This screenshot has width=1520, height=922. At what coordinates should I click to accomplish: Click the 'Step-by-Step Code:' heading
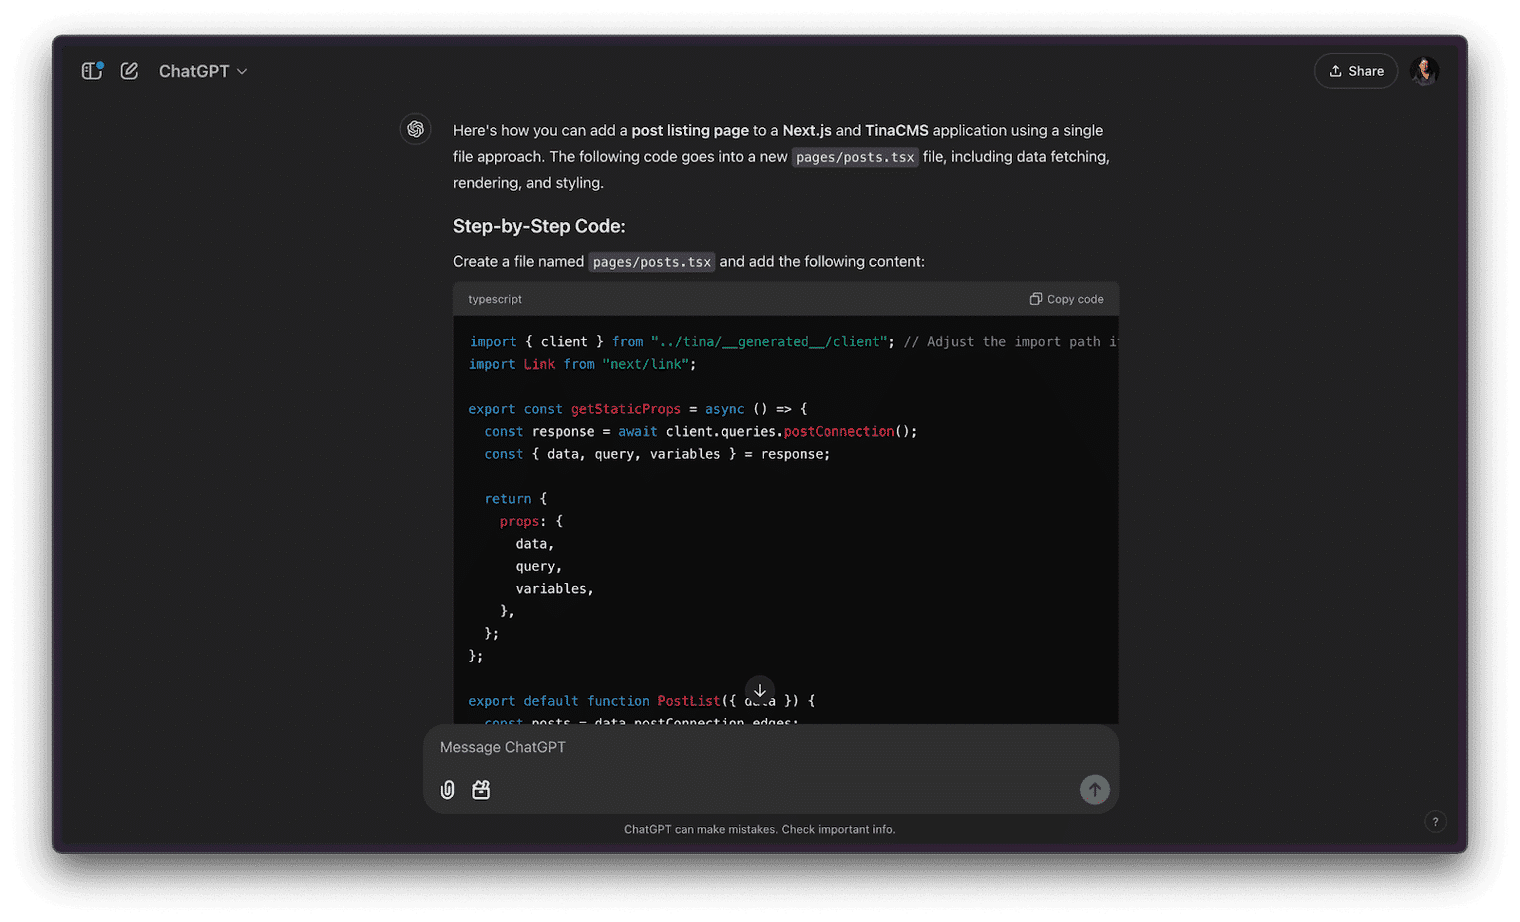[539, 226]
